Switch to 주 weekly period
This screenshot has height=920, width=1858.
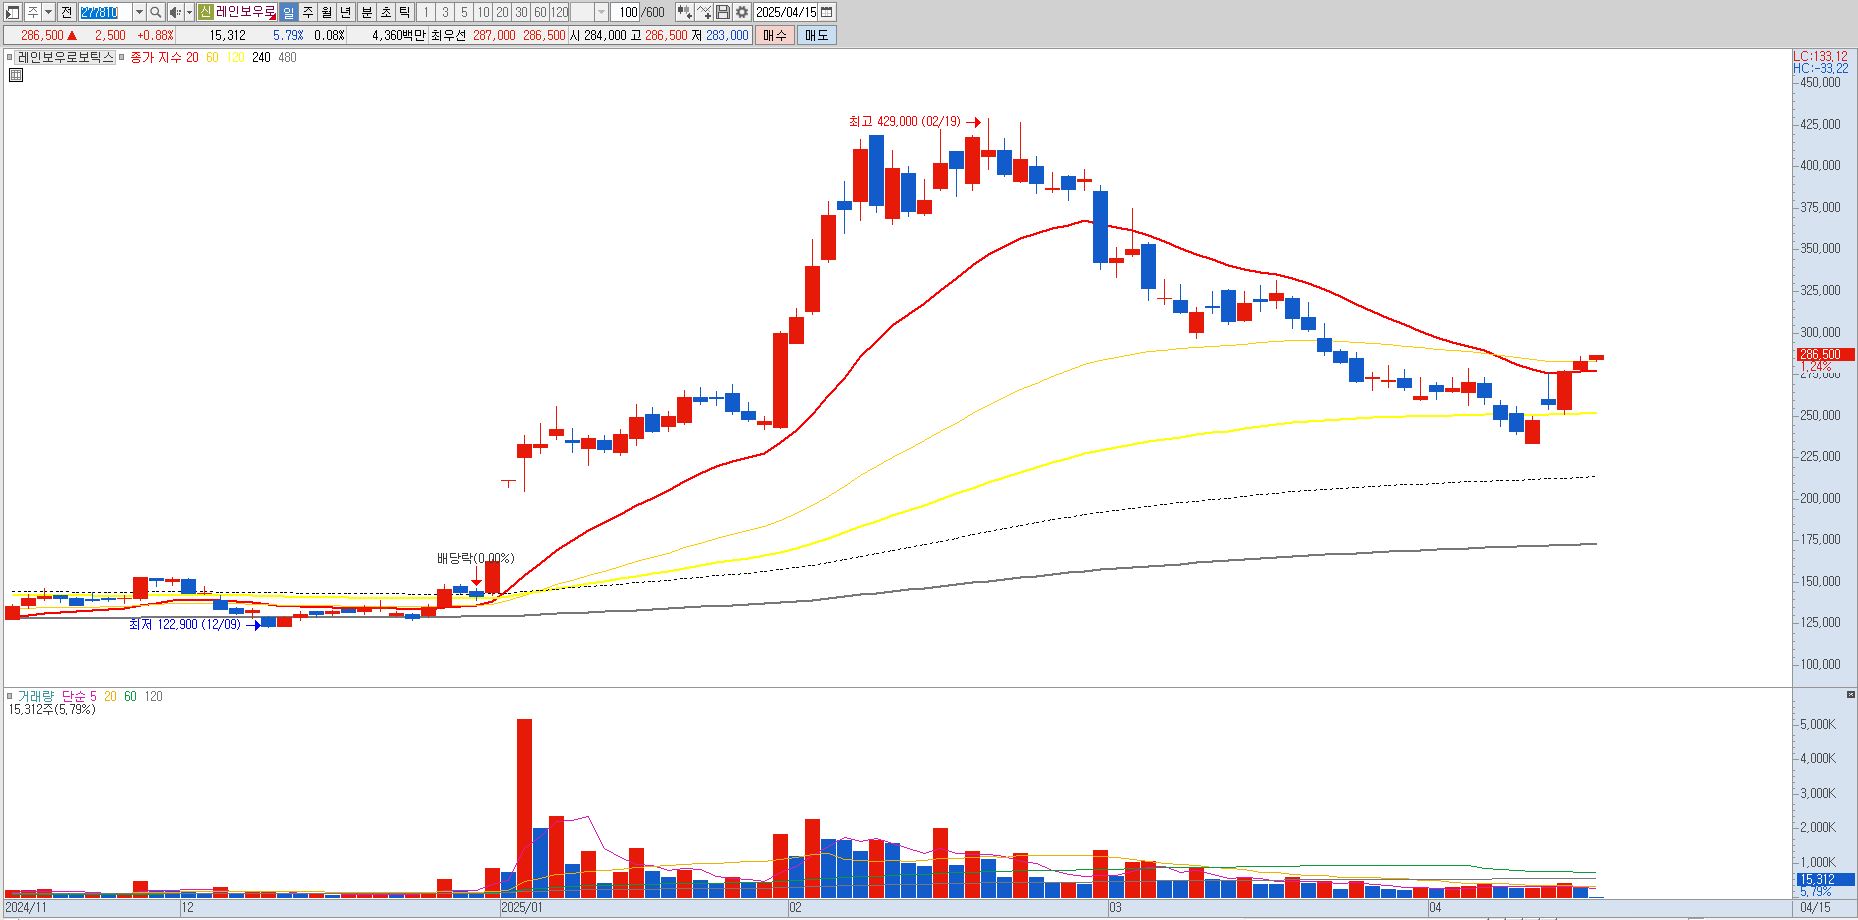coord(307,12)
